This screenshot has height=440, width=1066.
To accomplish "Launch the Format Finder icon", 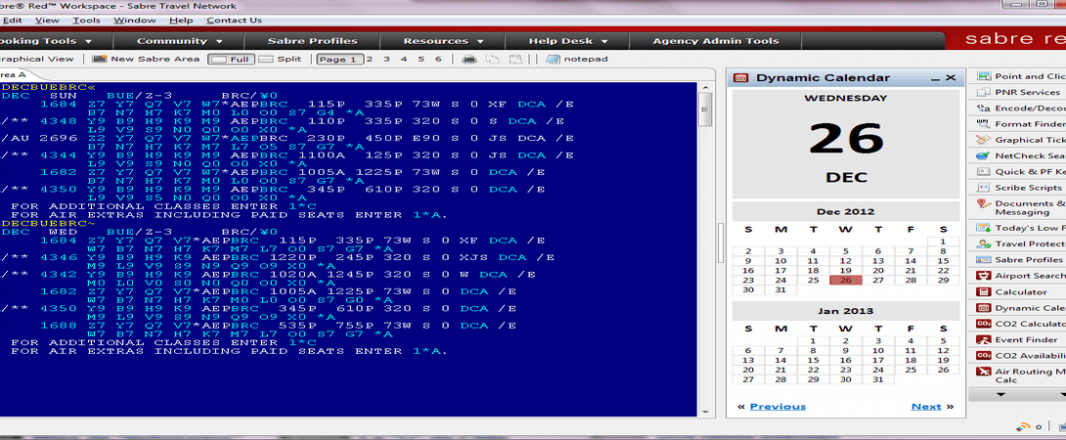I will pos(983,124).
